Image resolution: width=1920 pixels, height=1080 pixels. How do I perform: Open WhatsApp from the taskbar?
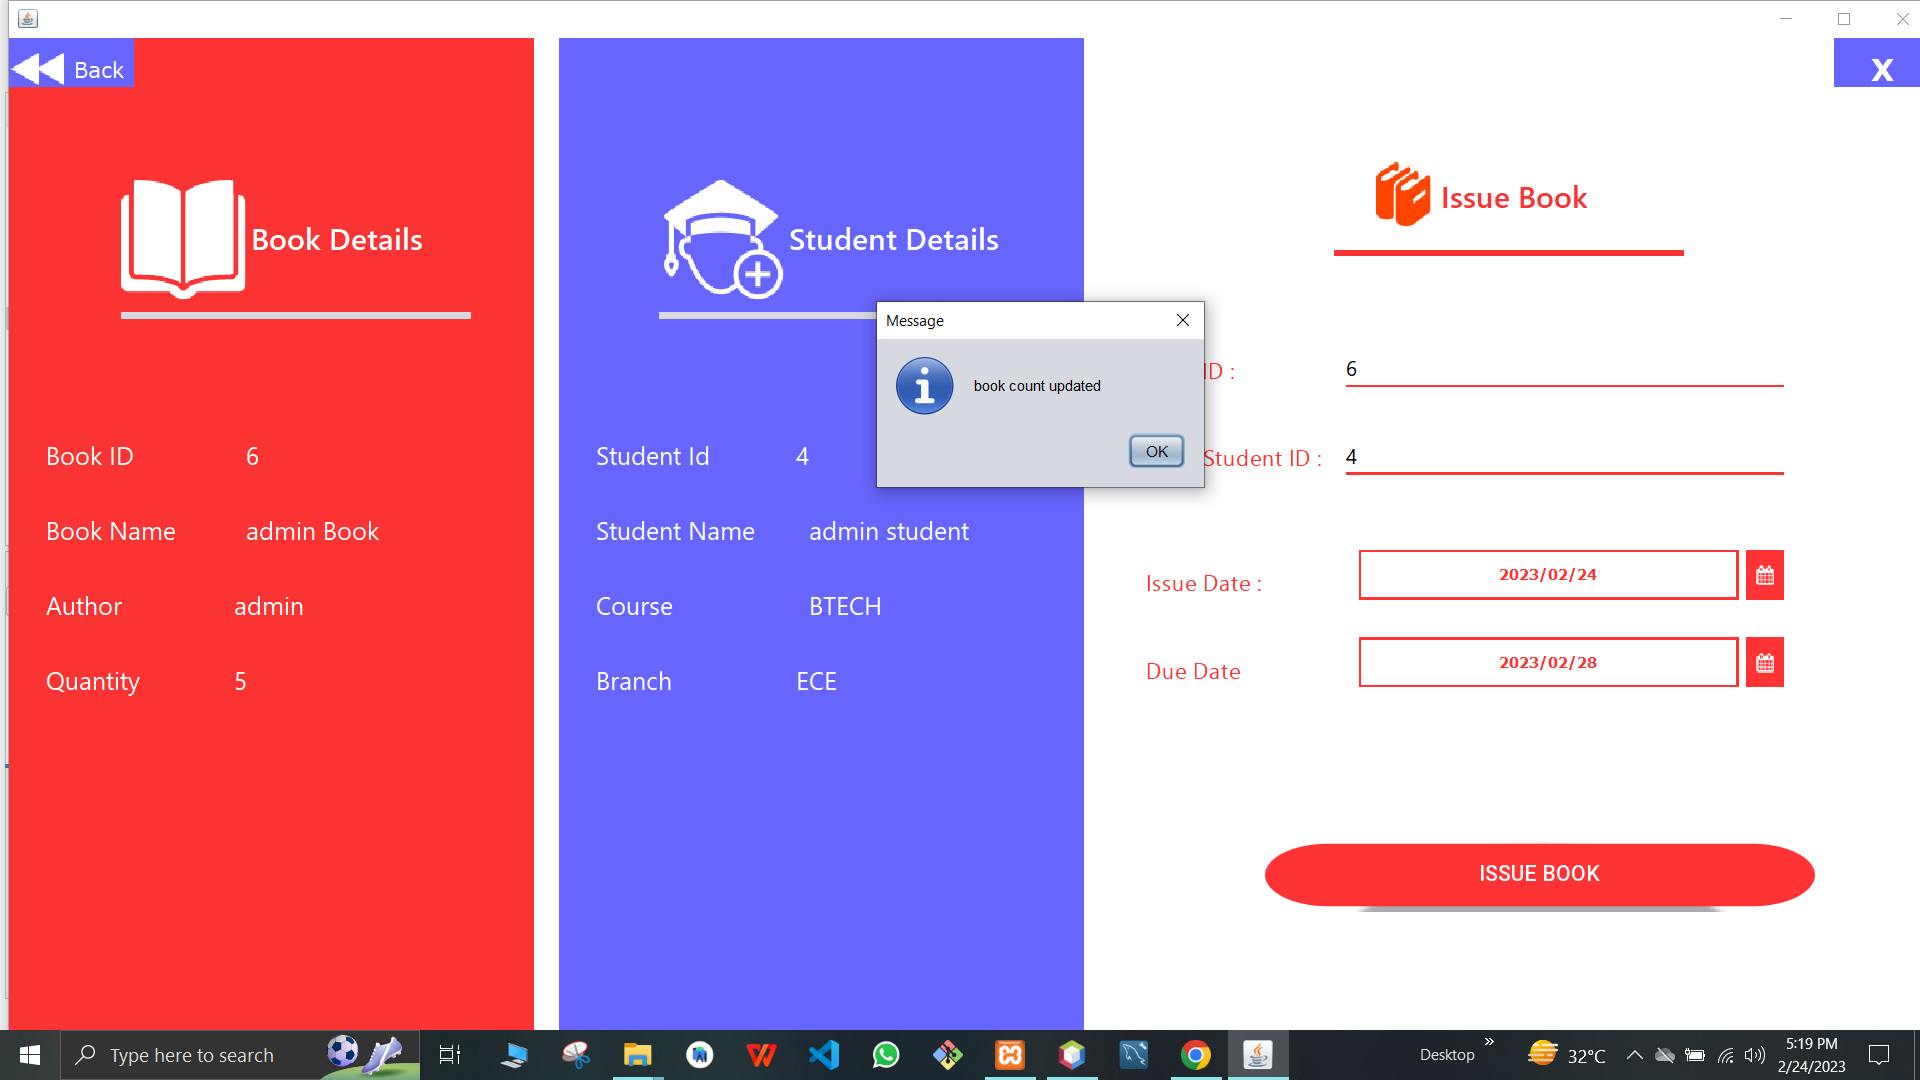886,1055
